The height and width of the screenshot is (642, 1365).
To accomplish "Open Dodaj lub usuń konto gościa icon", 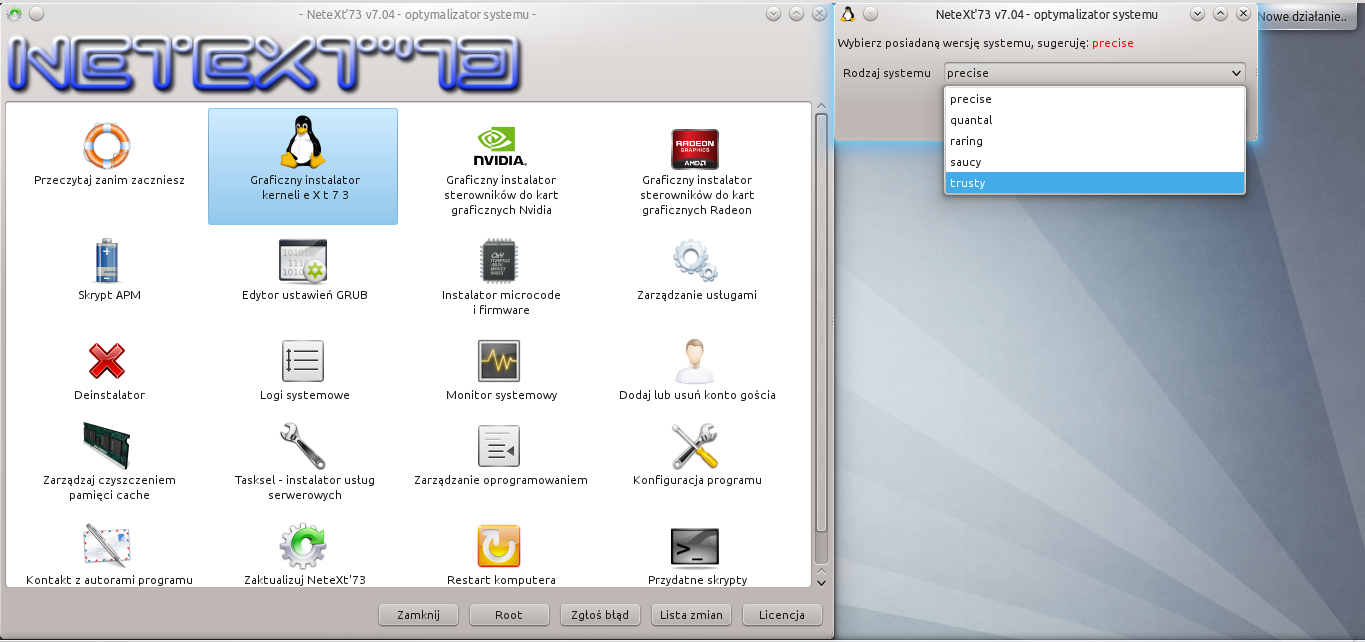I will 696,360.
